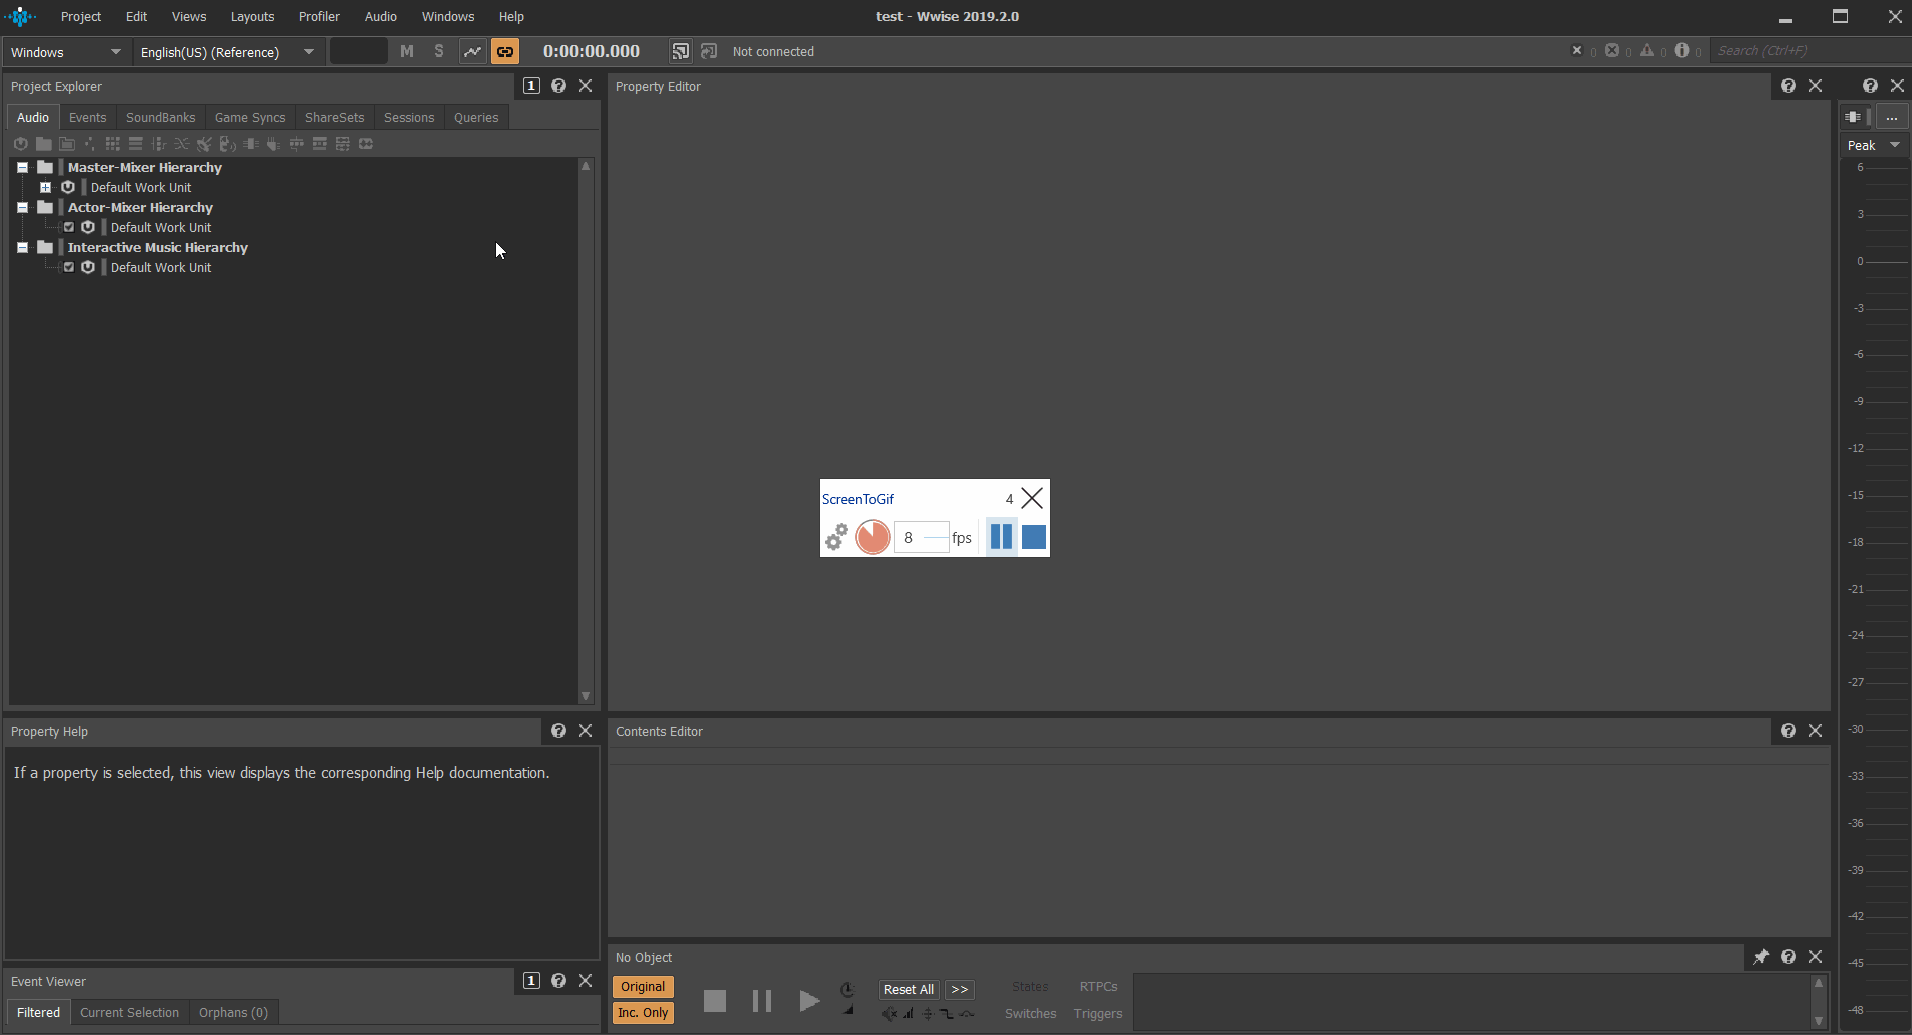Toggle the Mute (M) button in the toolbar
This screenshot has height=1035, width=1912.
407,51
